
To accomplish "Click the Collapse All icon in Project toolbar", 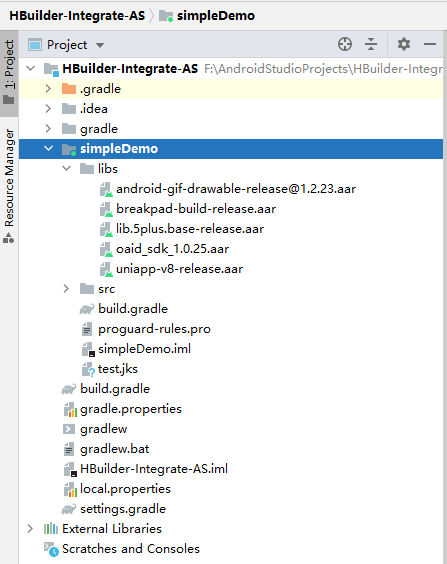I will 371,45.
